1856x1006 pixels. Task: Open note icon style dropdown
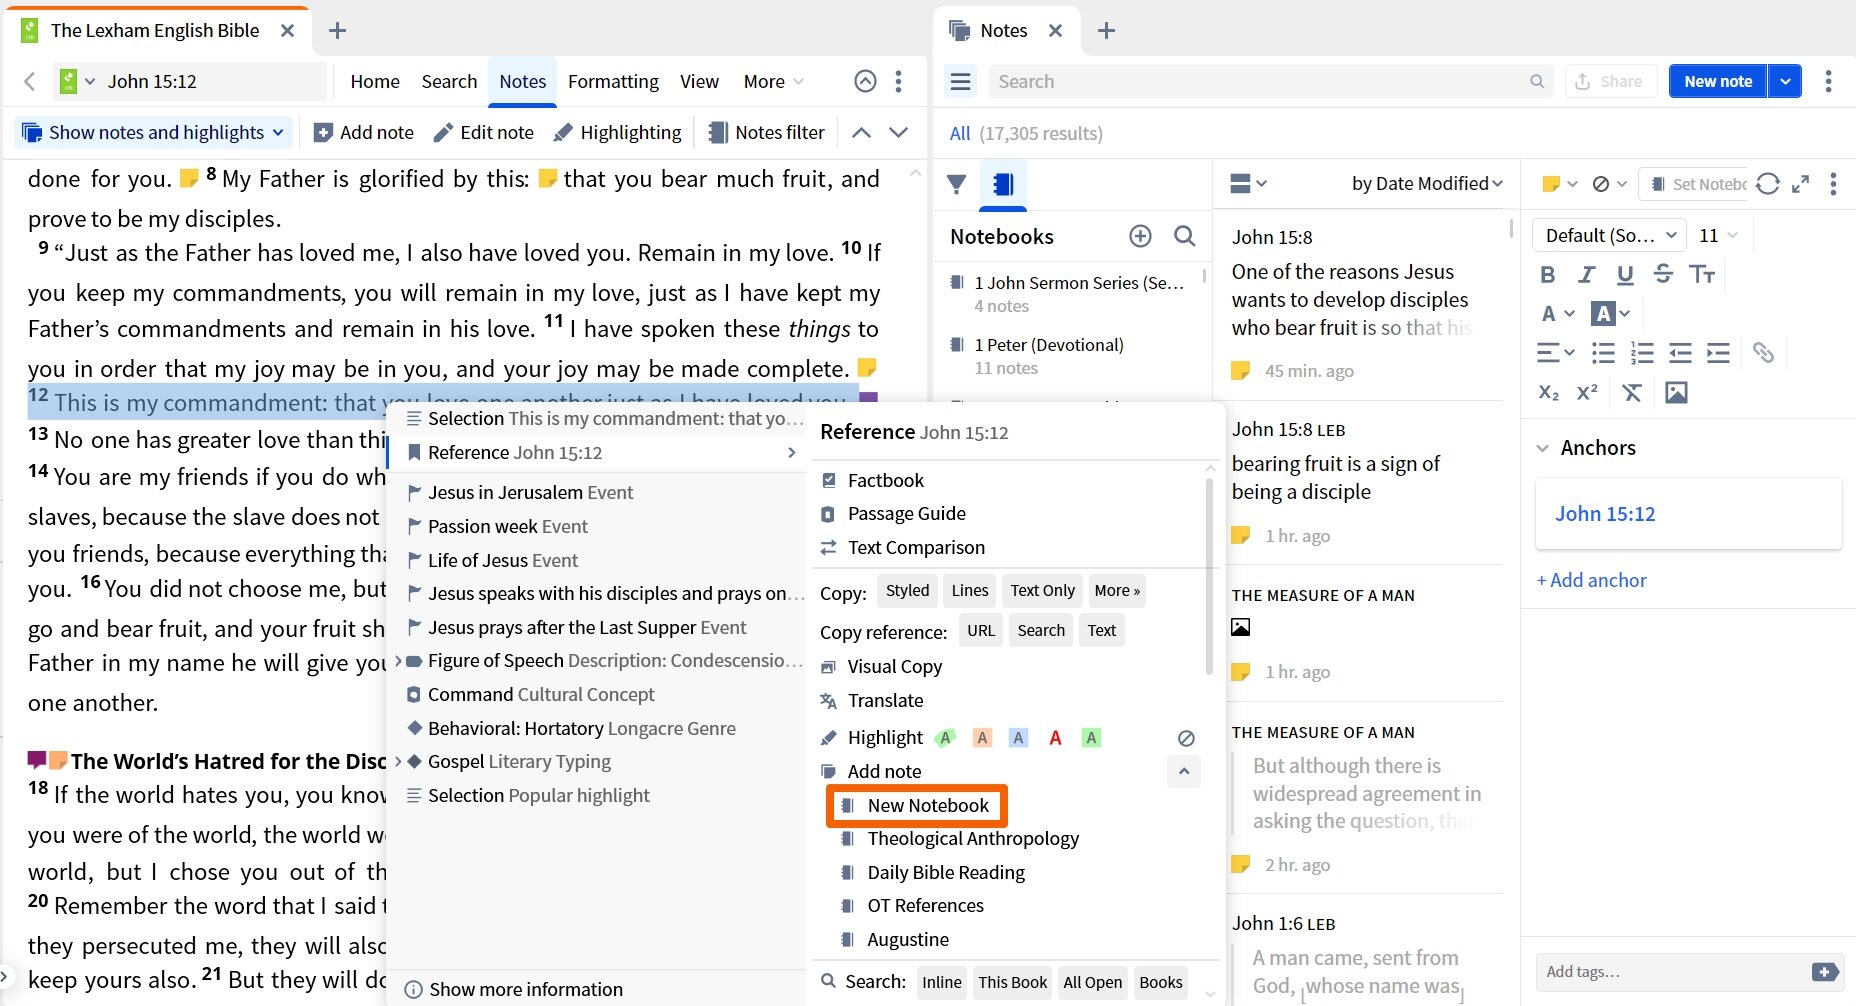(1559, 184)
